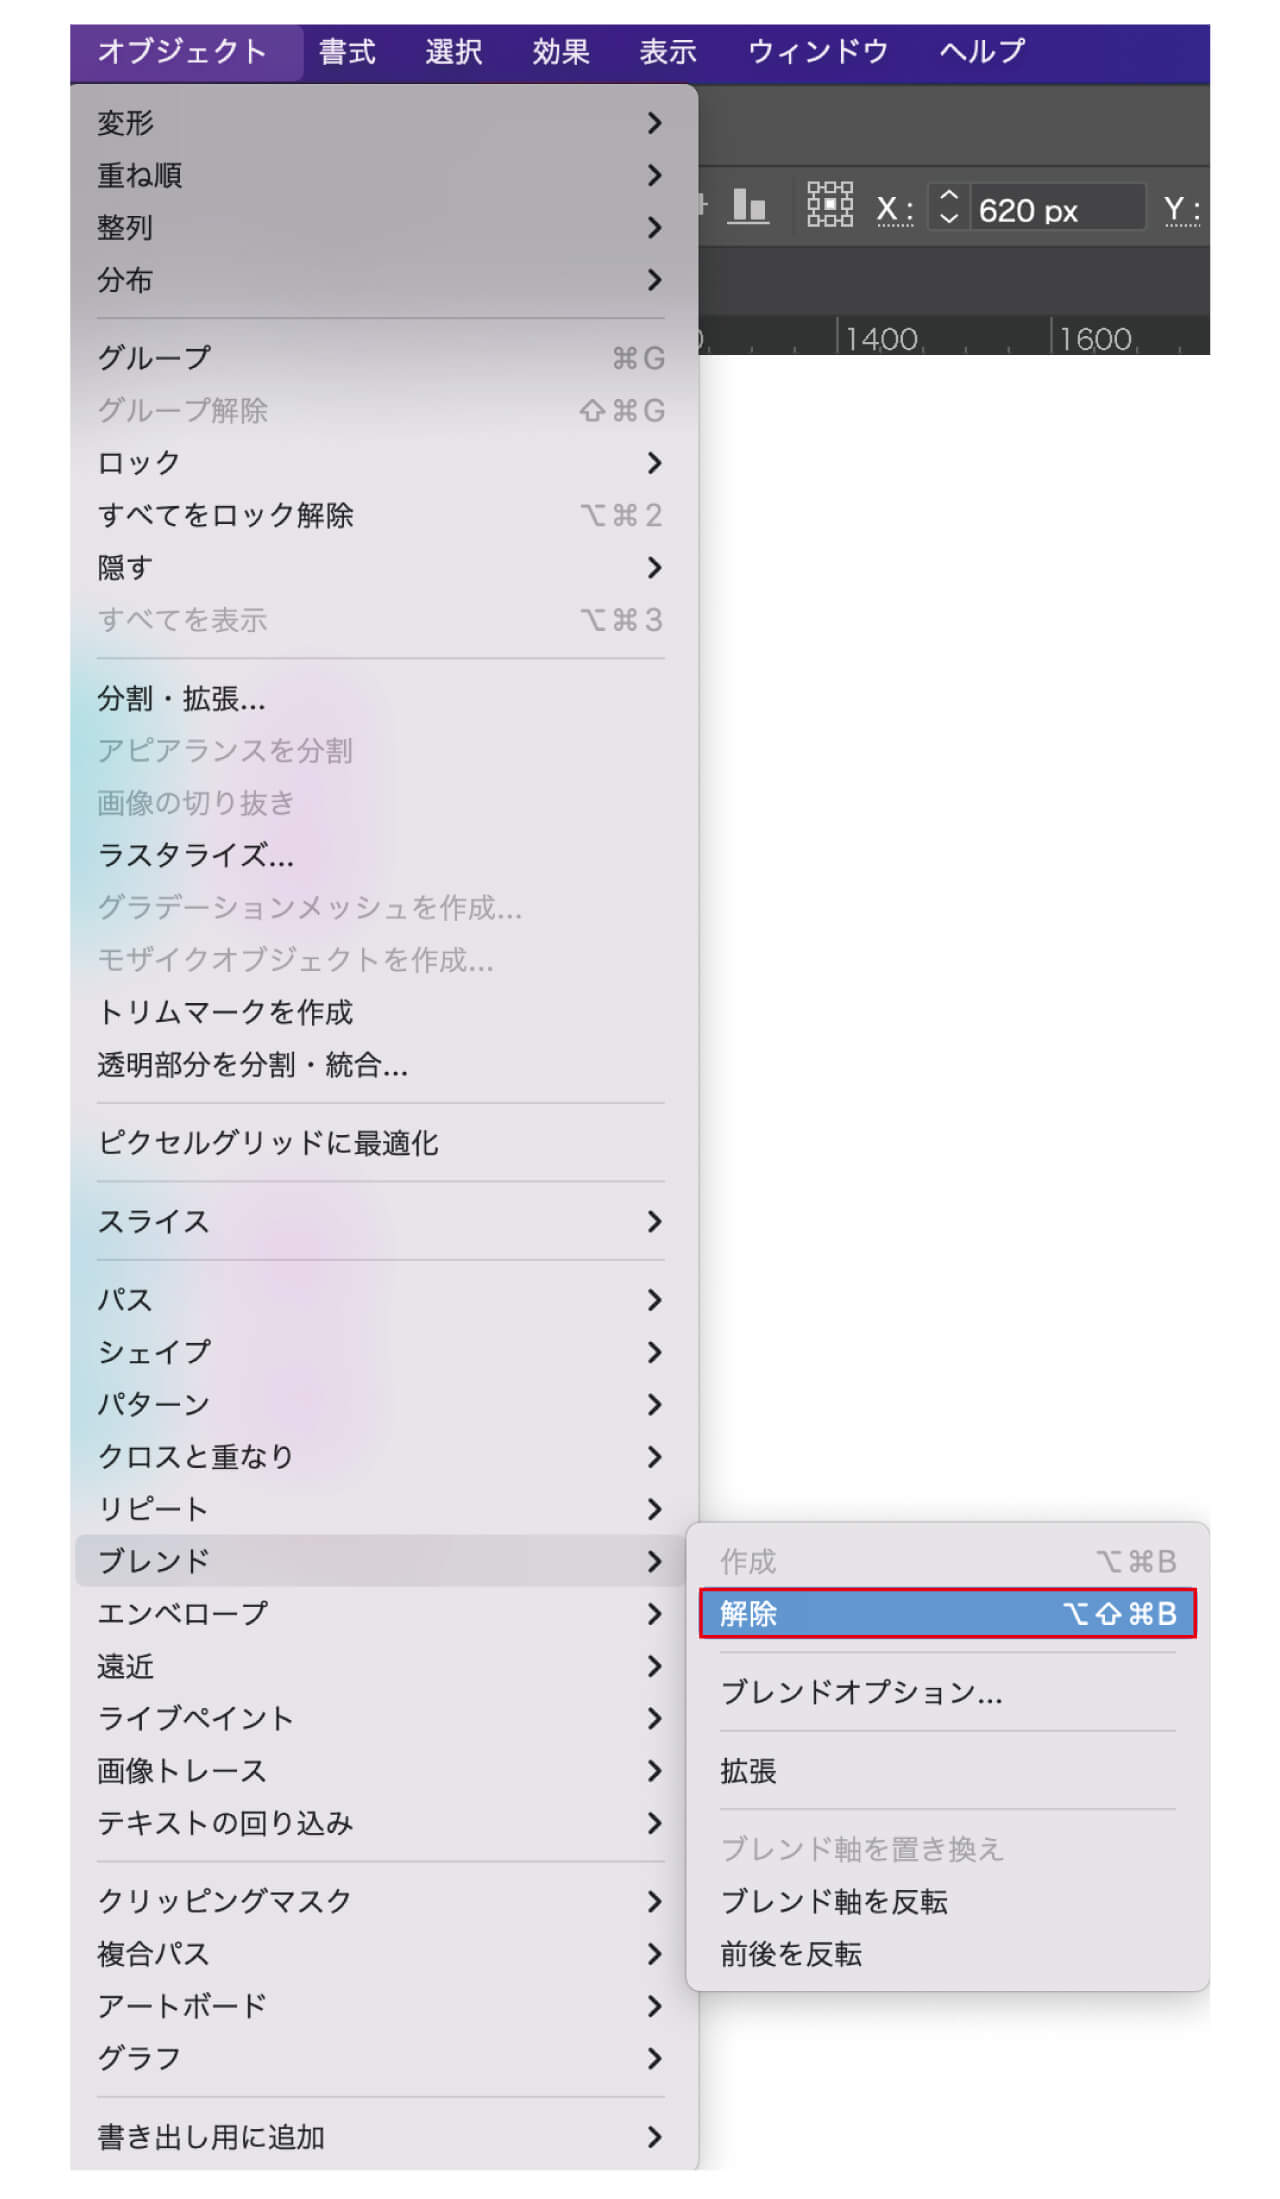Open the オブジェクト menu in menu bar
This screenshot has width=1280, height=2199.
coord(182,52)
